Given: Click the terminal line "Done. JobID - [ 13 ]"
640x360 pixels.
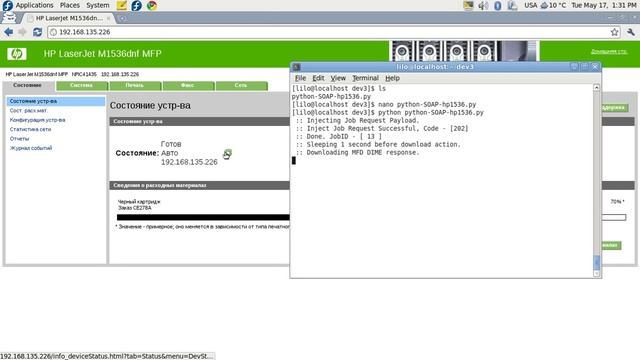Looking at the screenshot, I should tap(339, 136).
